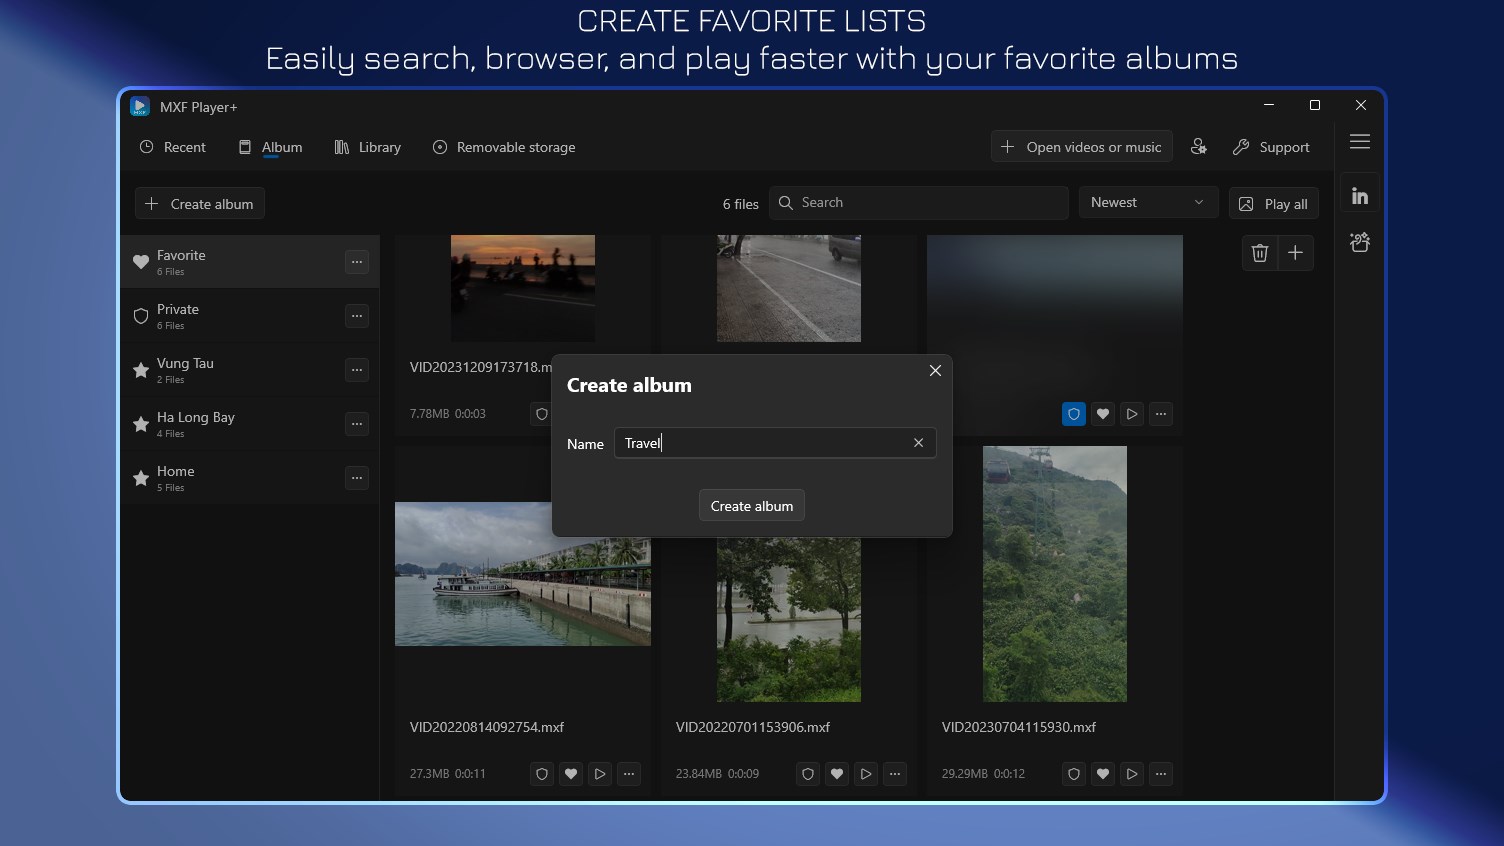Image resolution: width=1504 pixels, height=846 pixels.
Task: Open the Newest sort dropdown
Action: pos(1147,202)
